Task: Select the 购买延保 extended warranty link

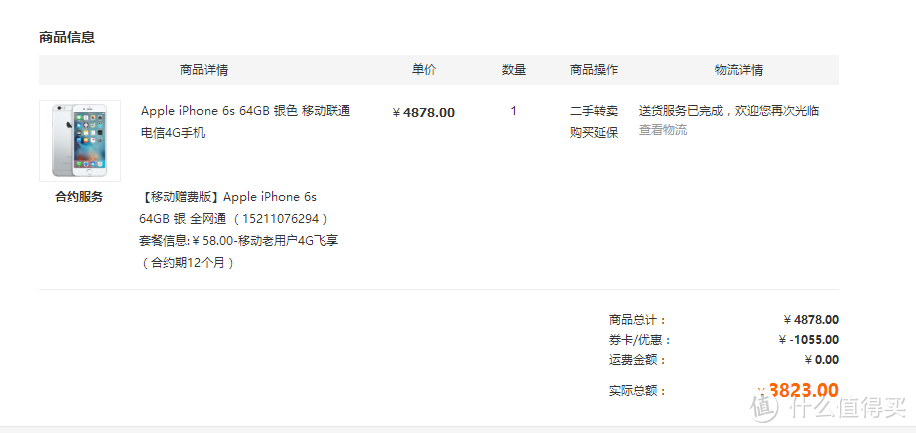Action: 594,132
